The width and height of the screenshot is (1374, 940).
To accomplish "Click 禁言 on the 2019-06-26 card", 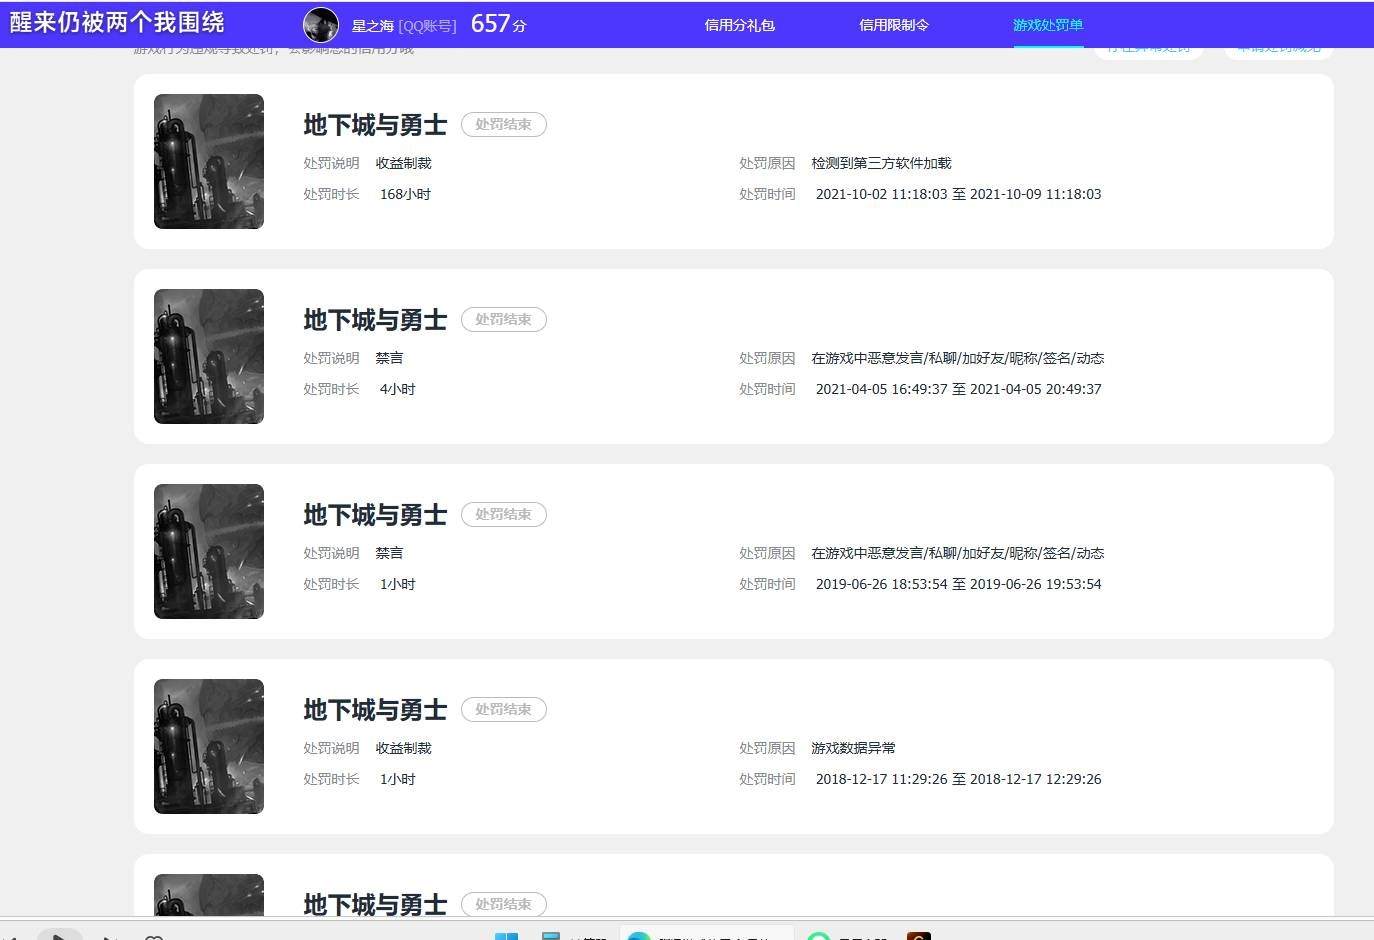I will tap(389, 553).
